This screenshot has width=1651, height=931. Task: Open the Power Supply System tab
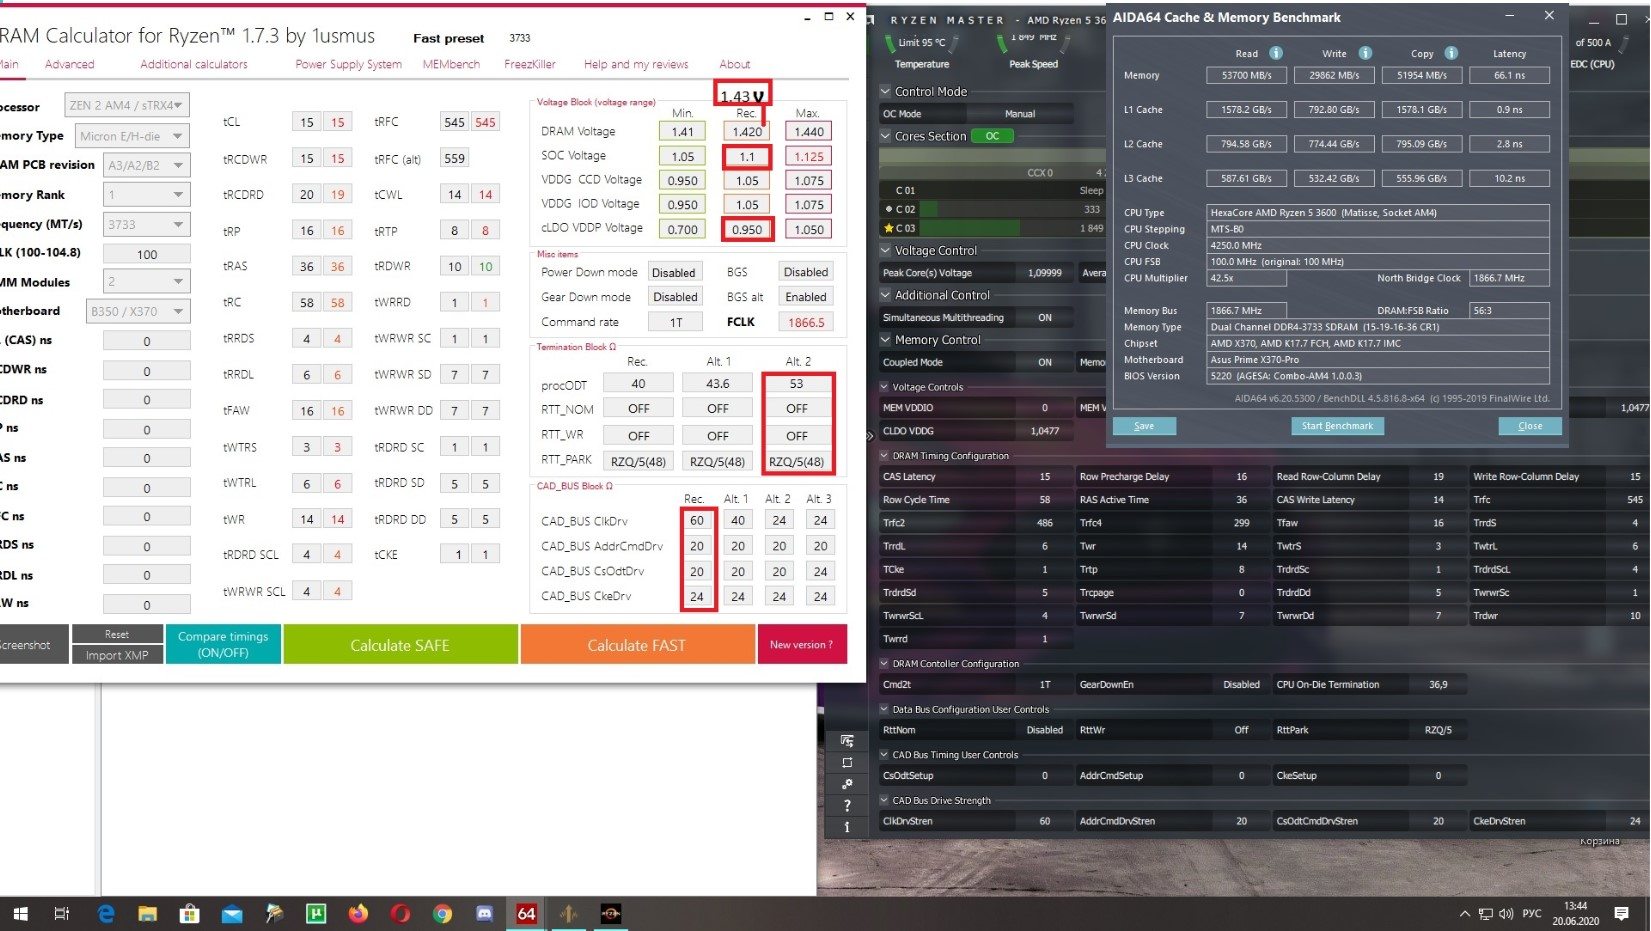(348, 64)
